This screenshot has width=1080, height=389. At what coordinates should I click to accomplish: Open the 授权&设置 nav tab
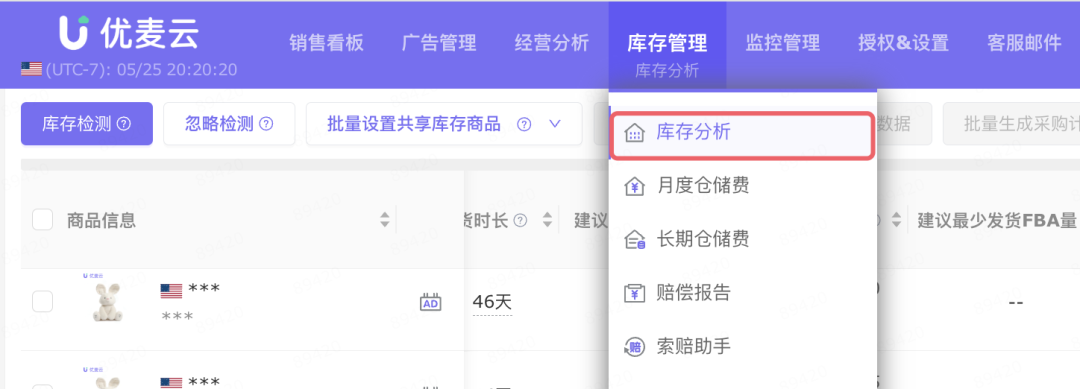pos(904,43)
